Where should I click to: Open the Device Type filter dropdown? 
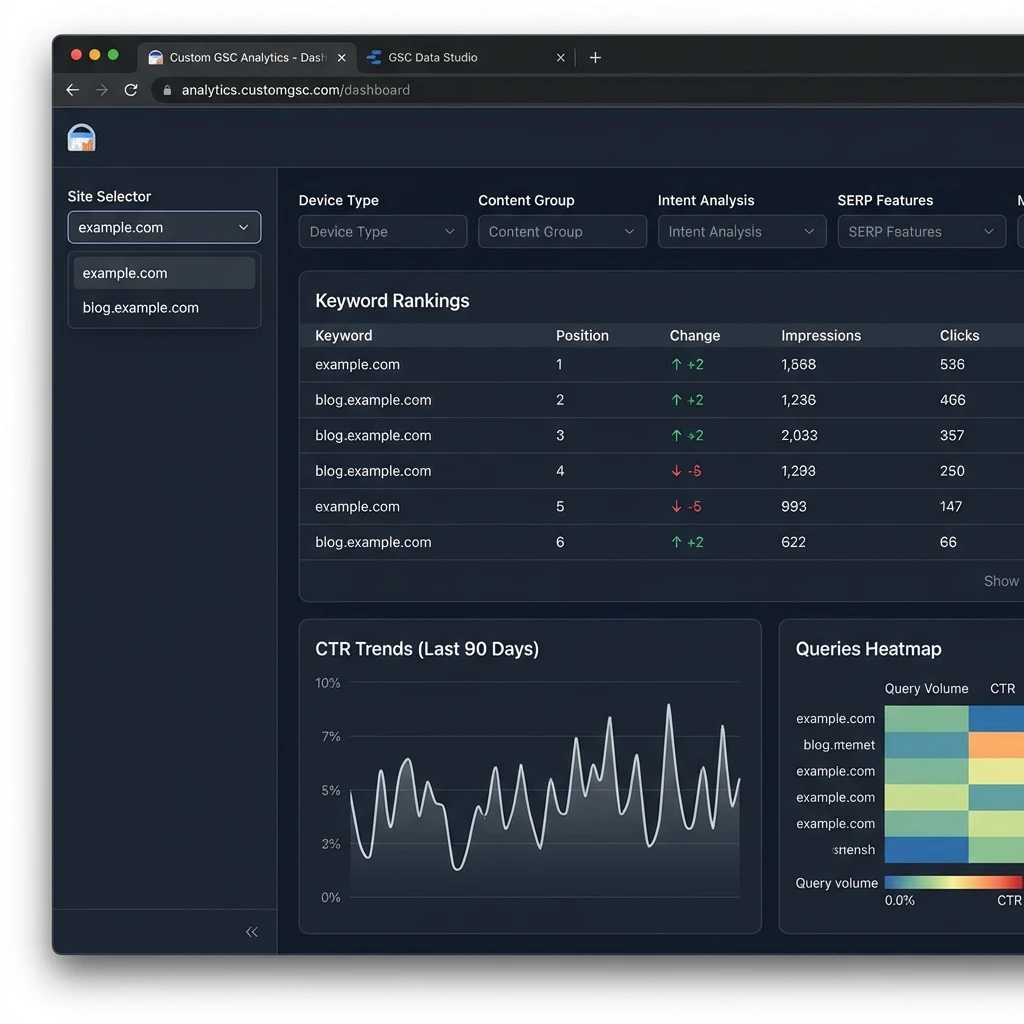click(382, 231)
